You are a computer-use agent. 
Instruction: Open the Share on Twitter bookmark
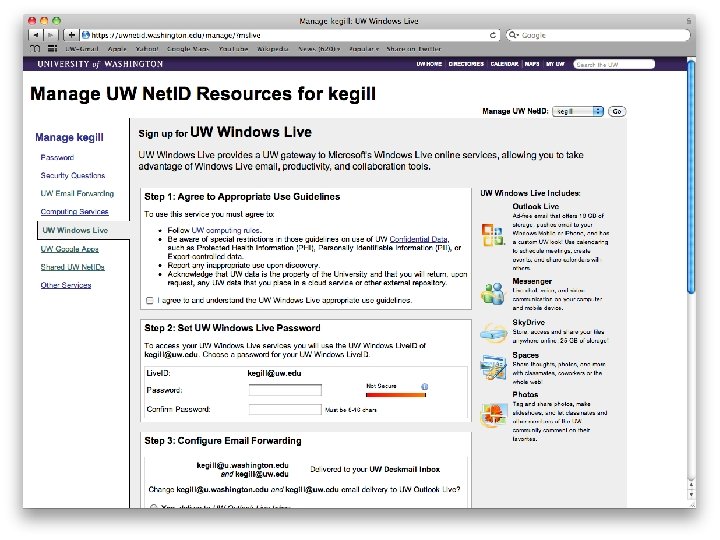[414, 49]
